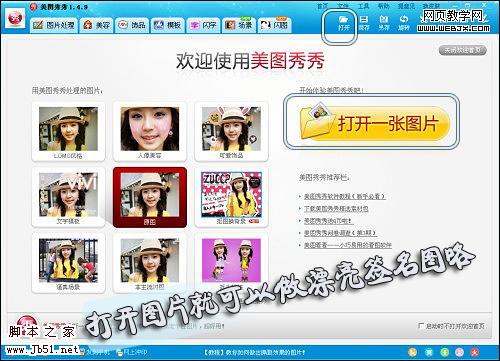Switch to the 美容 beauty tab
This screenshot has height=361, width=500.
pyautogui.click(x=96, y=25)
